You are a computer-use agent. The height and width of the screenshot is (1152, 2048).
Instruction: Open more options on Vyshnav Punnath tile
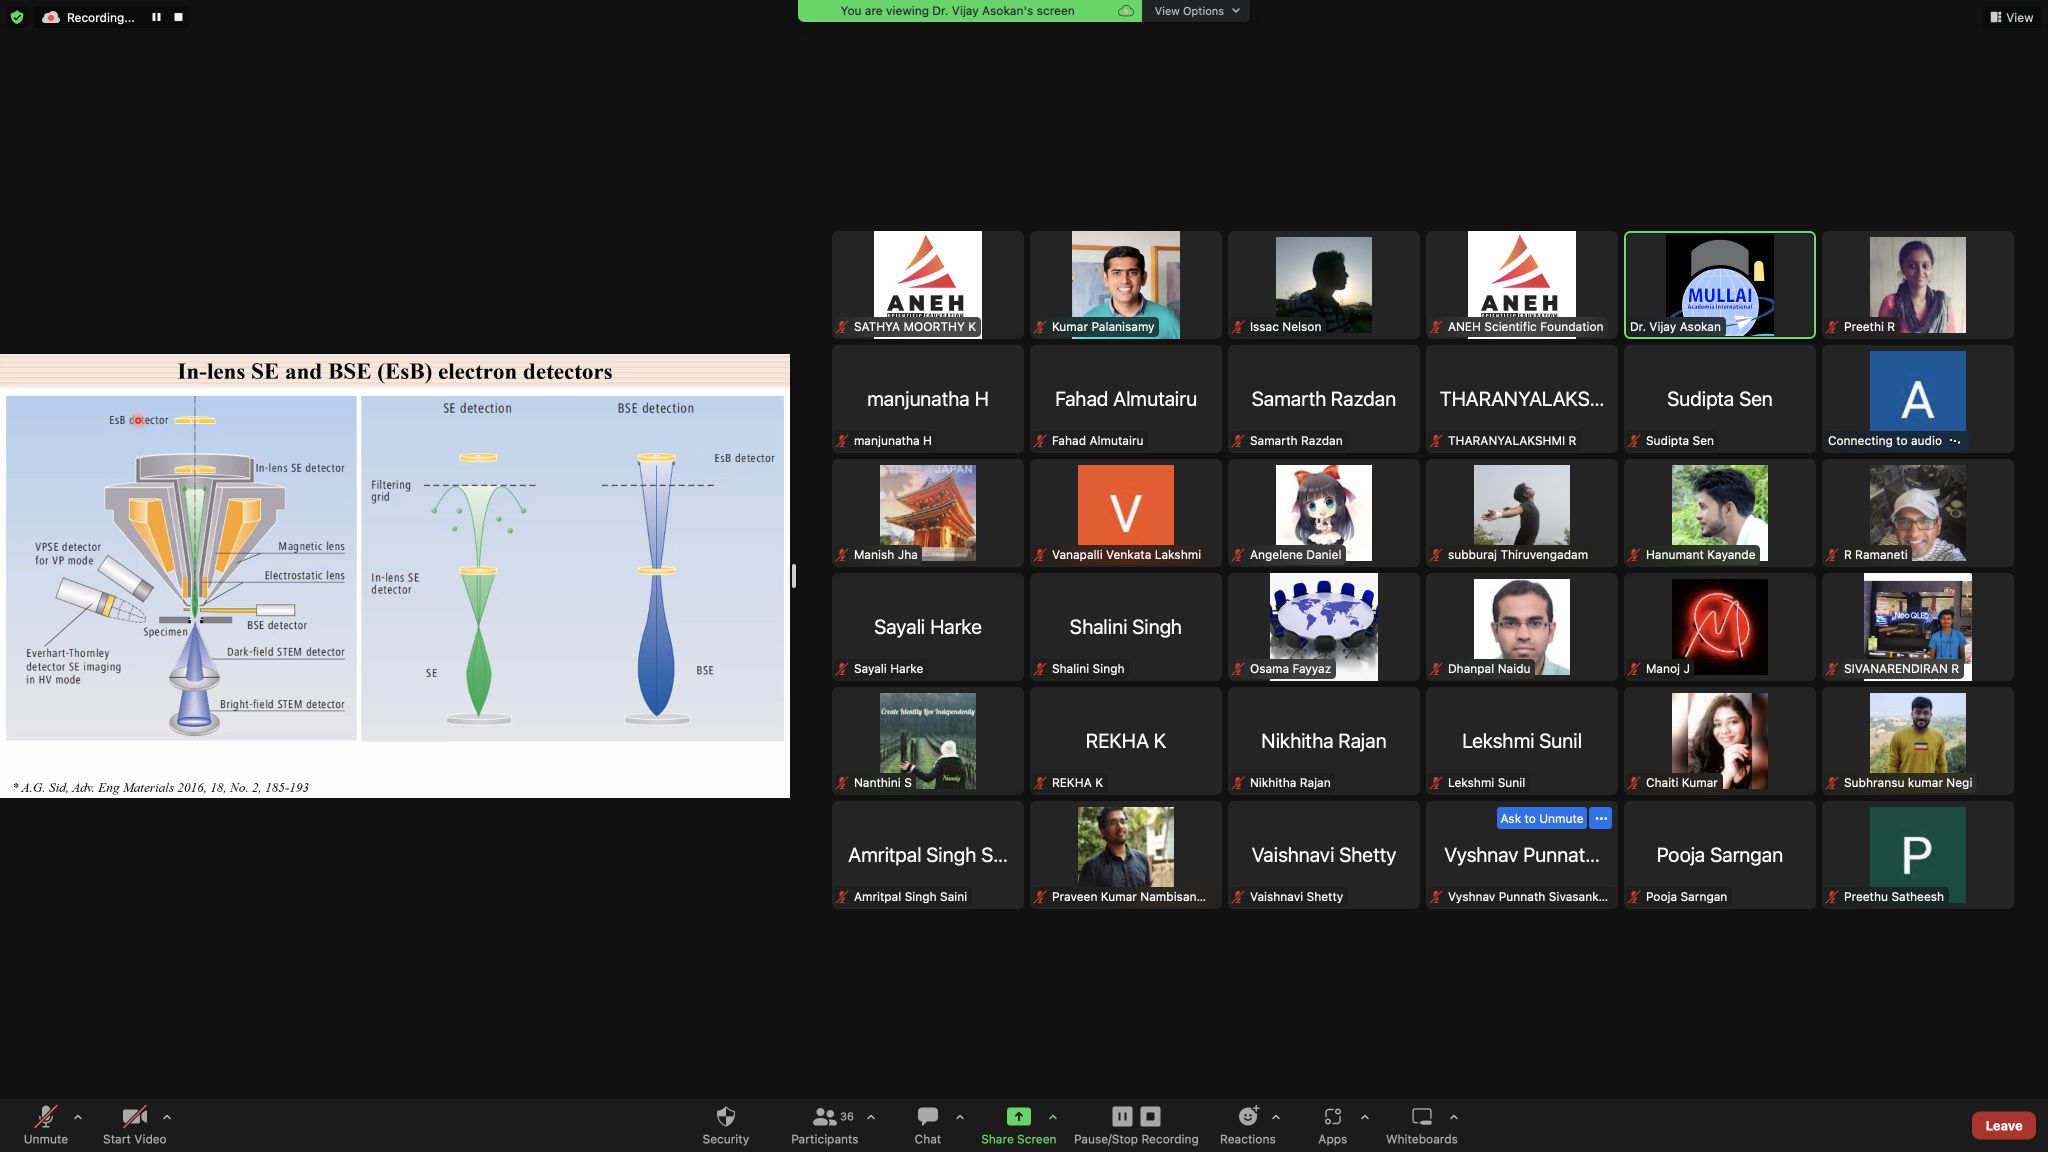(1601, 818)
